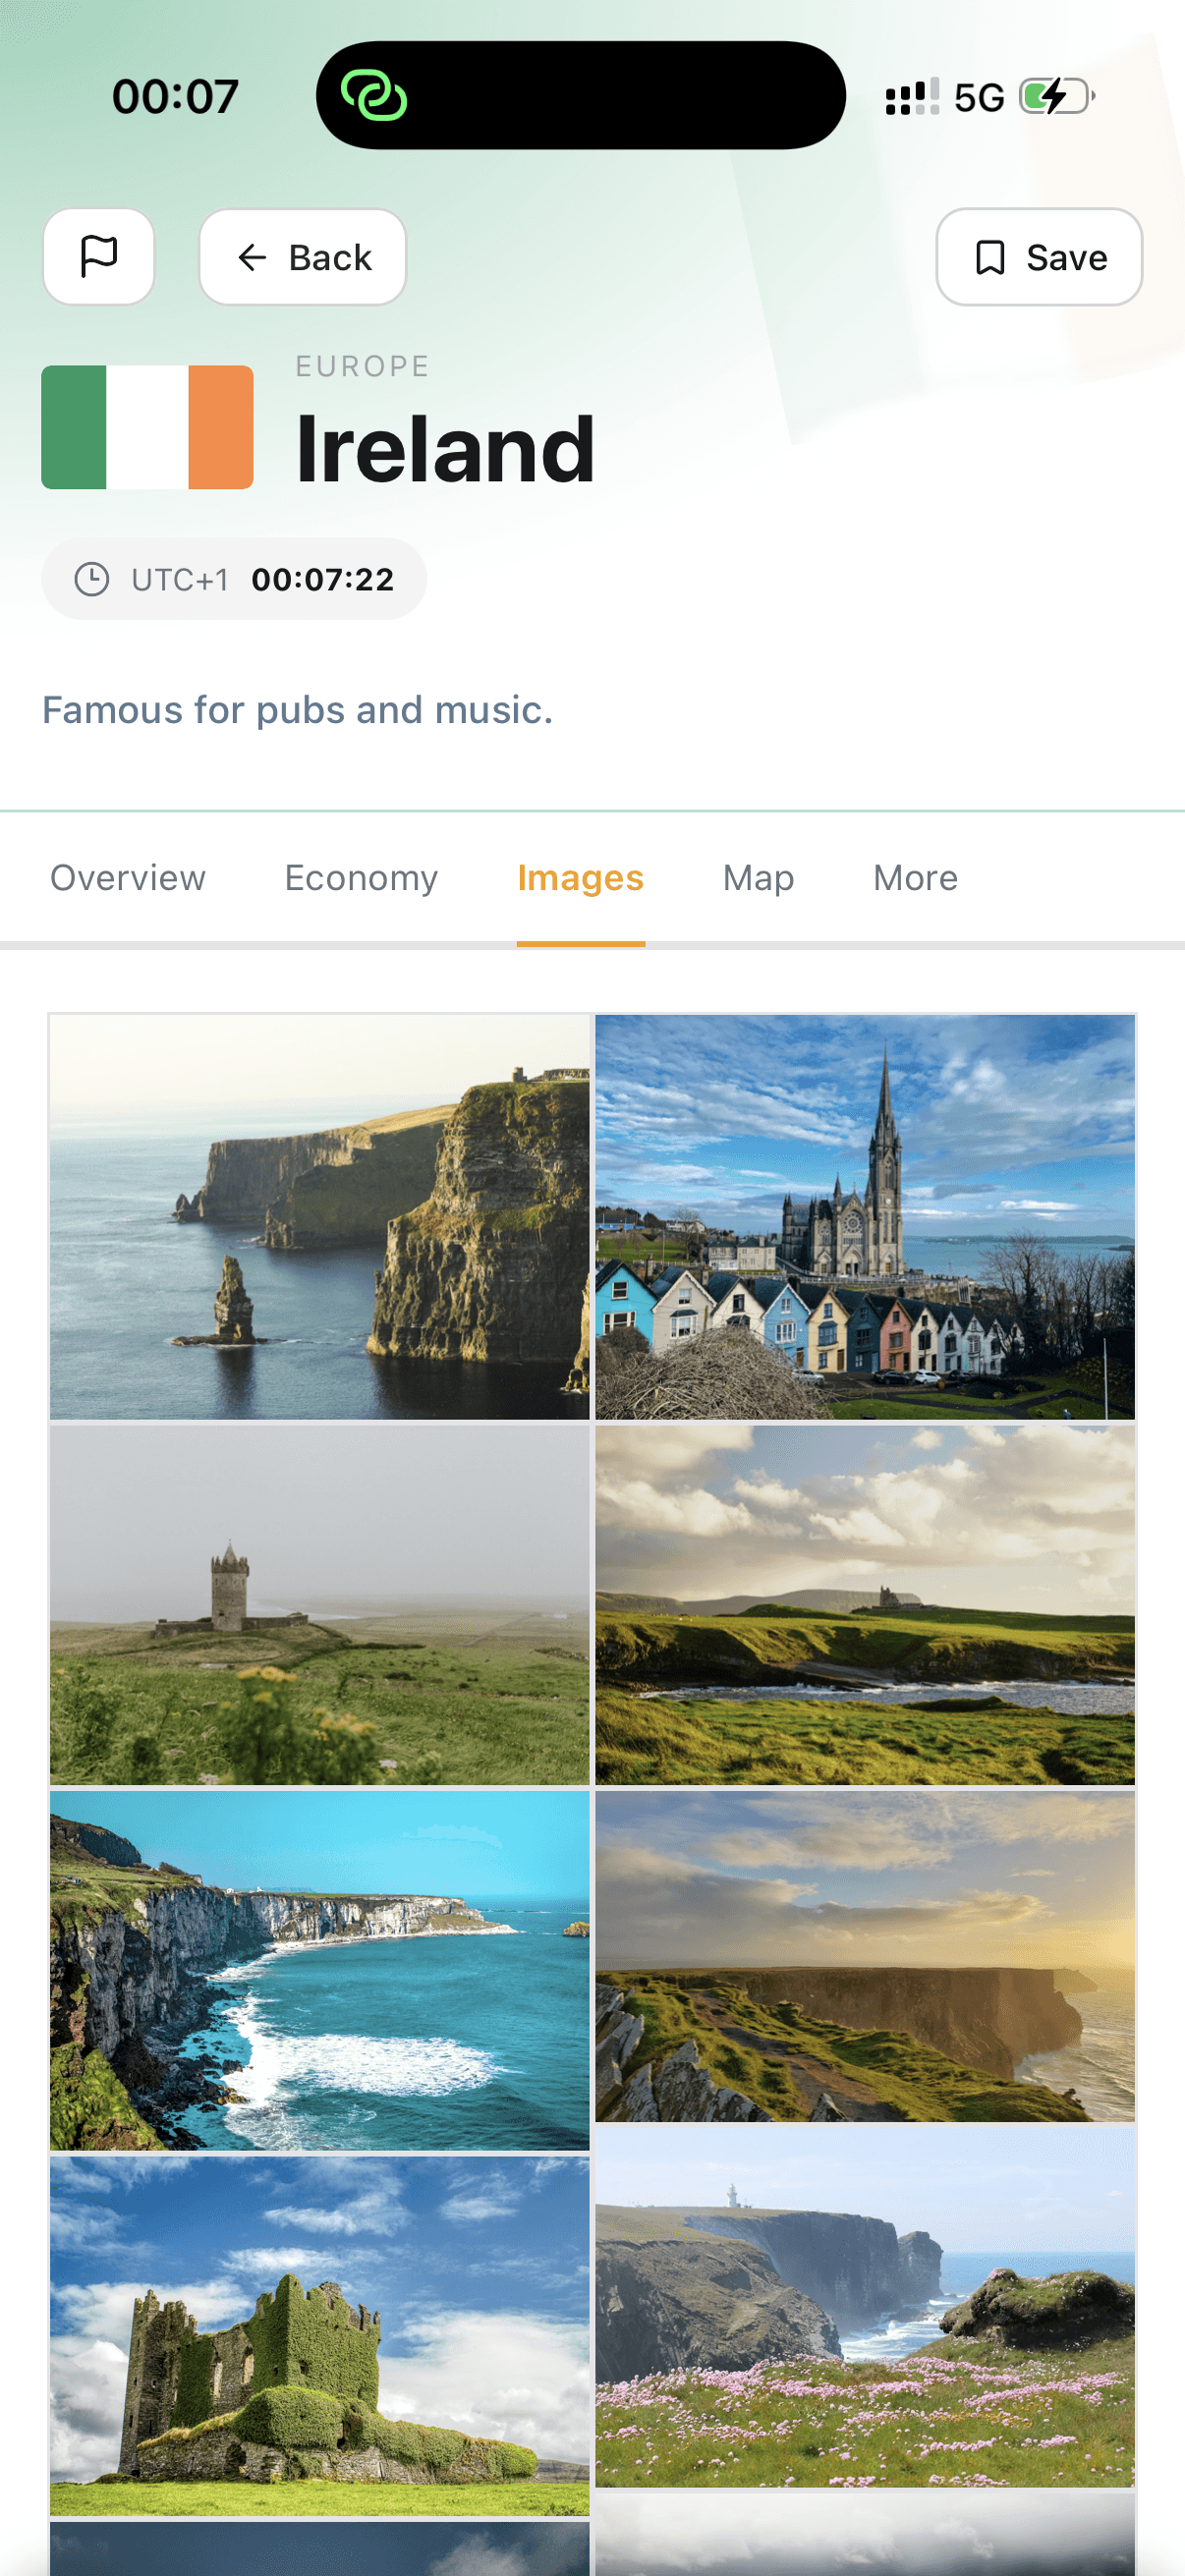Tap the 'Famous for pubs and music.' description

(297, 710)
